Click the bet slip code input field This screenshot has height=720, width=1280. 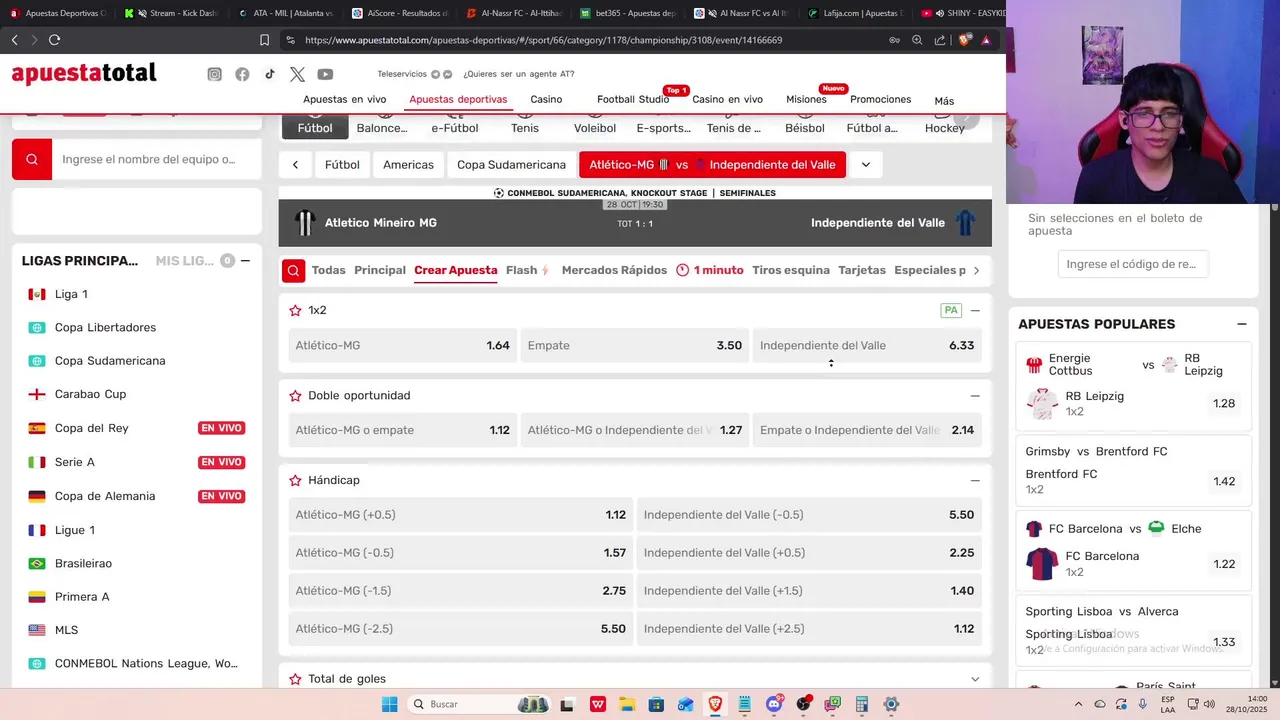[x=1132, y=264]
